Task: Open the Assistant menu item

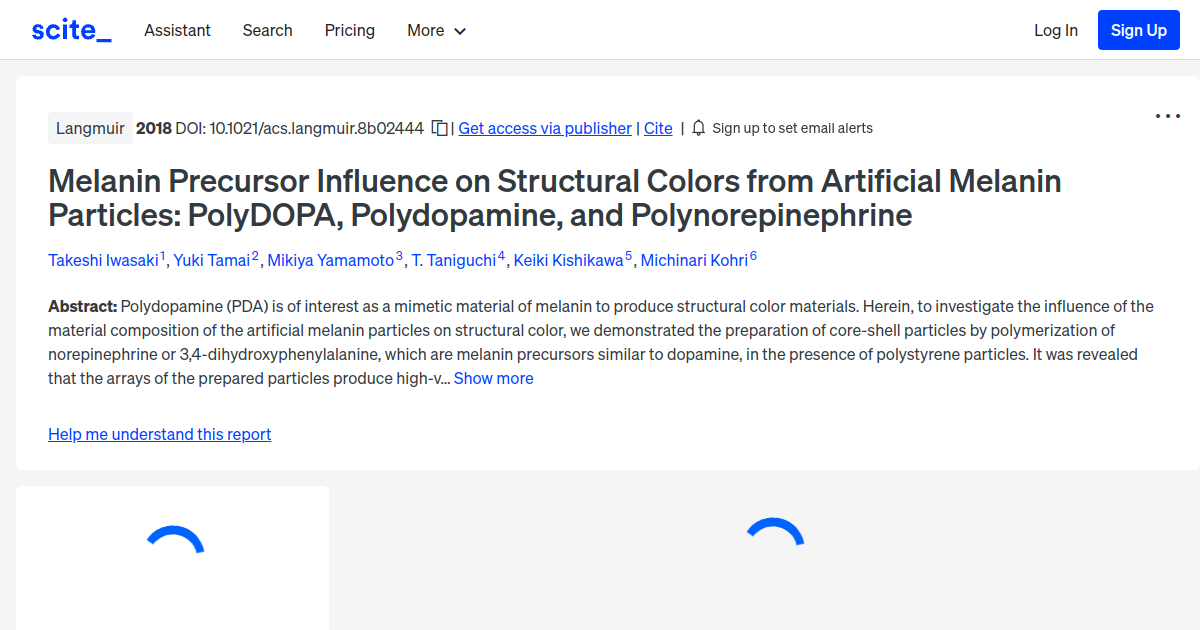Action: point(177,30)
